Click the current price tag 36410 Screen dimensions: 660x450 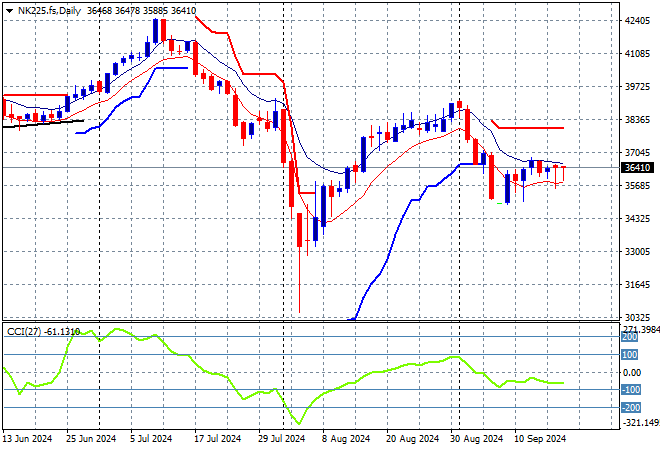click(x=637, y=168)
